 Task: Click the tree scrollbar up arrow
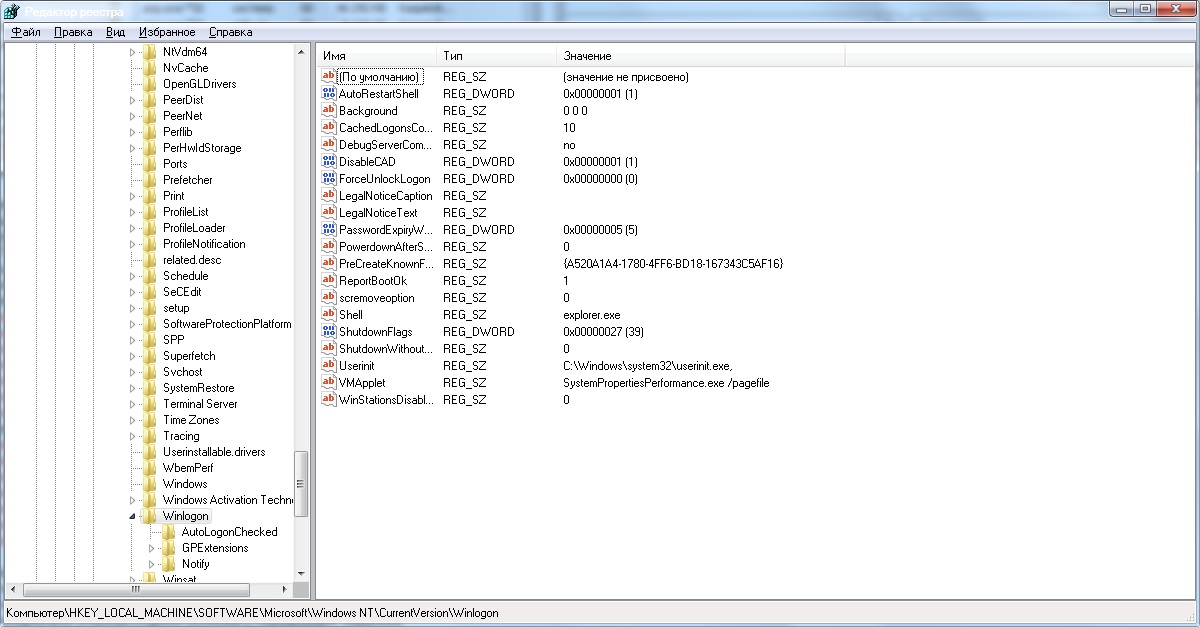tap(301, 51)
